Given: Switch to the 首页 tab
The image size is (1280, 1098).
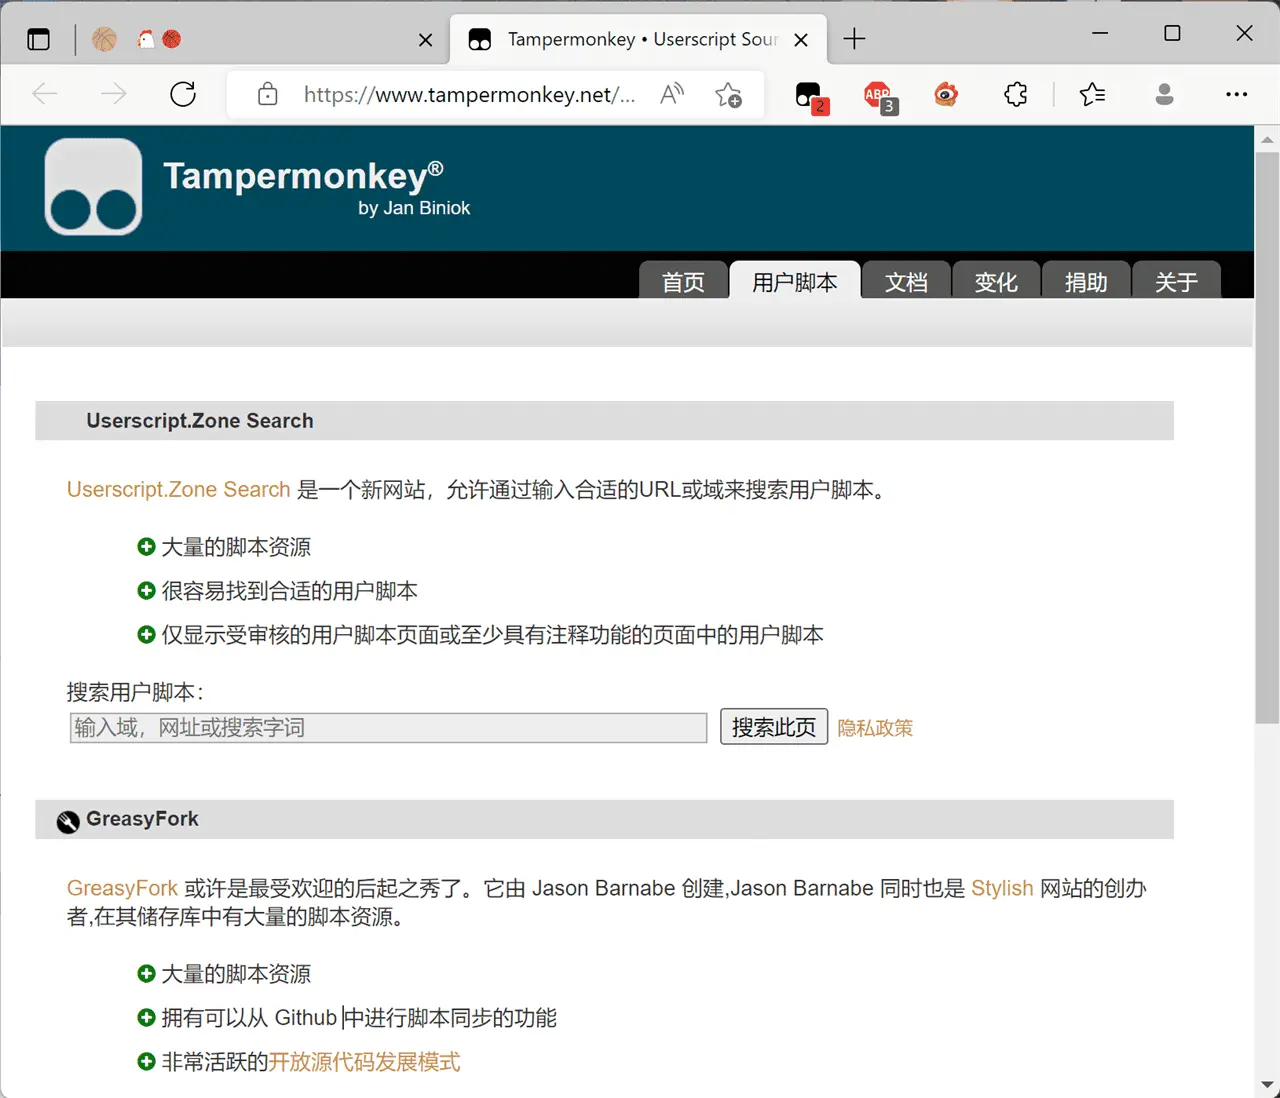Looking at the screenshot, I should 683,282.
